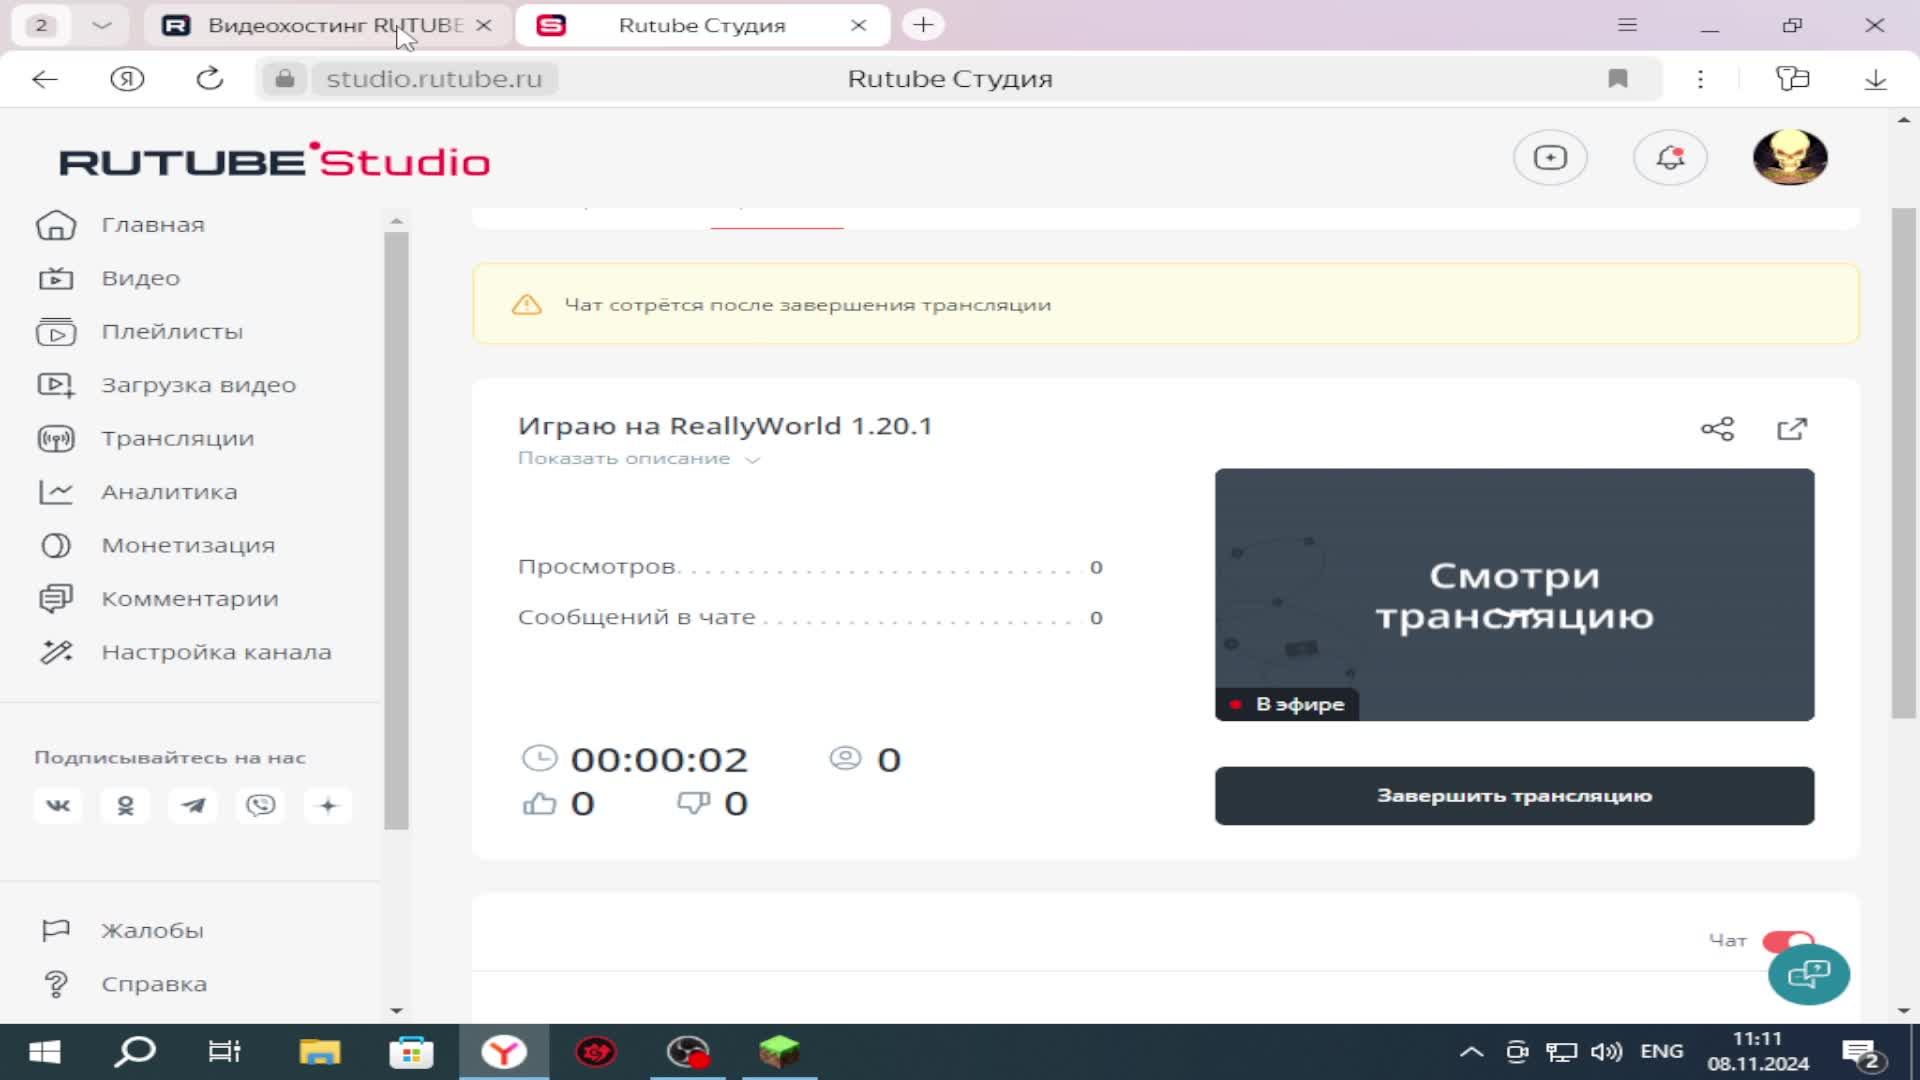Image resolution: width=1920 pixels, height=1080 pixels.
Task: Open notifications bell in top bar
Action: click(x=1669, y=157)
